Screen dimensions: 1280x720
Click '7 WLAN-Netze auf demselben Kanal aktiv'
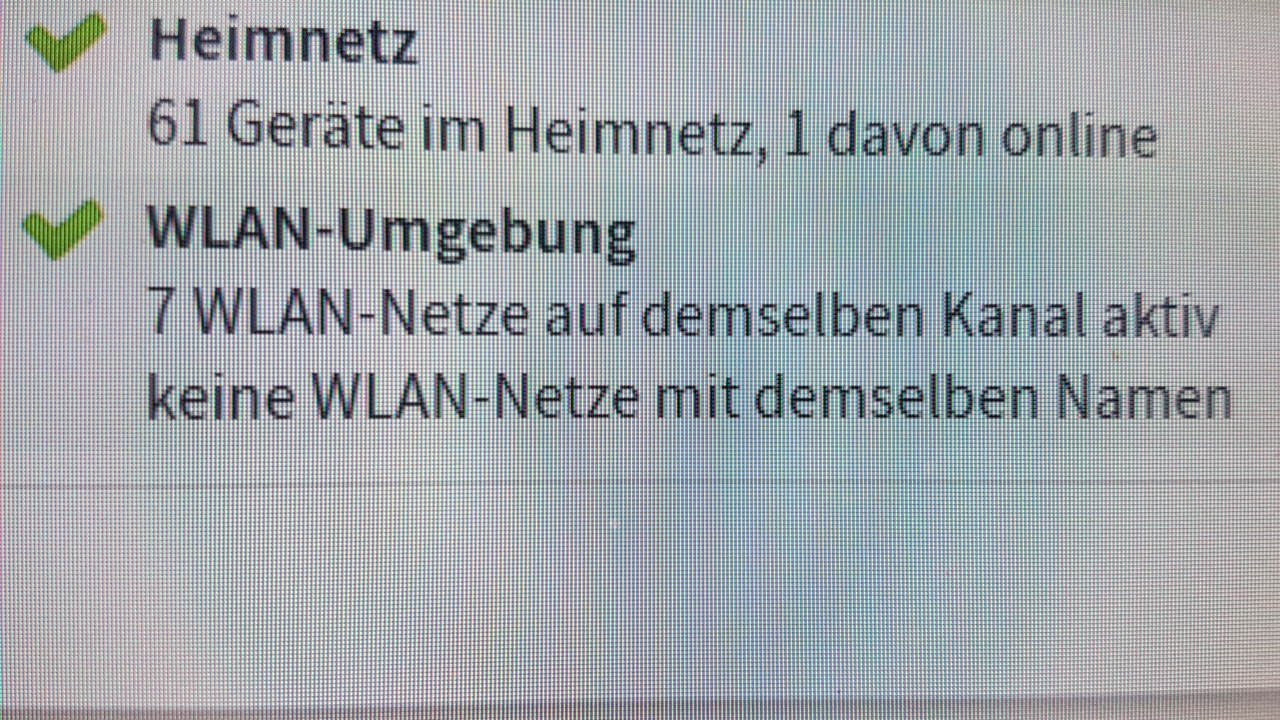point(683,315)
